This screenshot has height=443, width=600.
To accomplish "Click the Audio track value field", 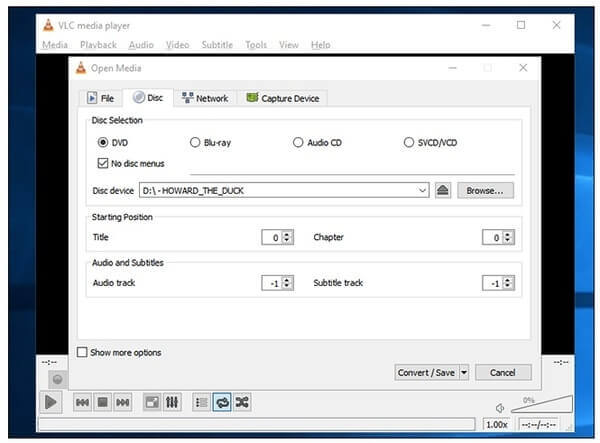I will pyautogui.click(x=272, y=283).
